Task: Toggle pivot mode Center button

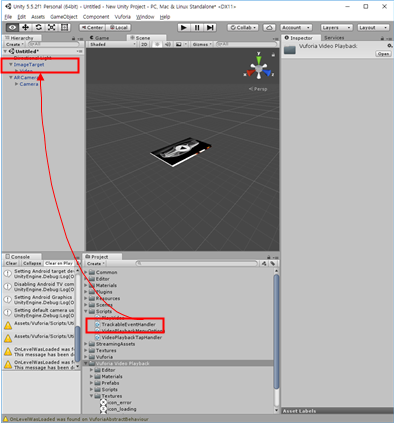Action: 92,27
